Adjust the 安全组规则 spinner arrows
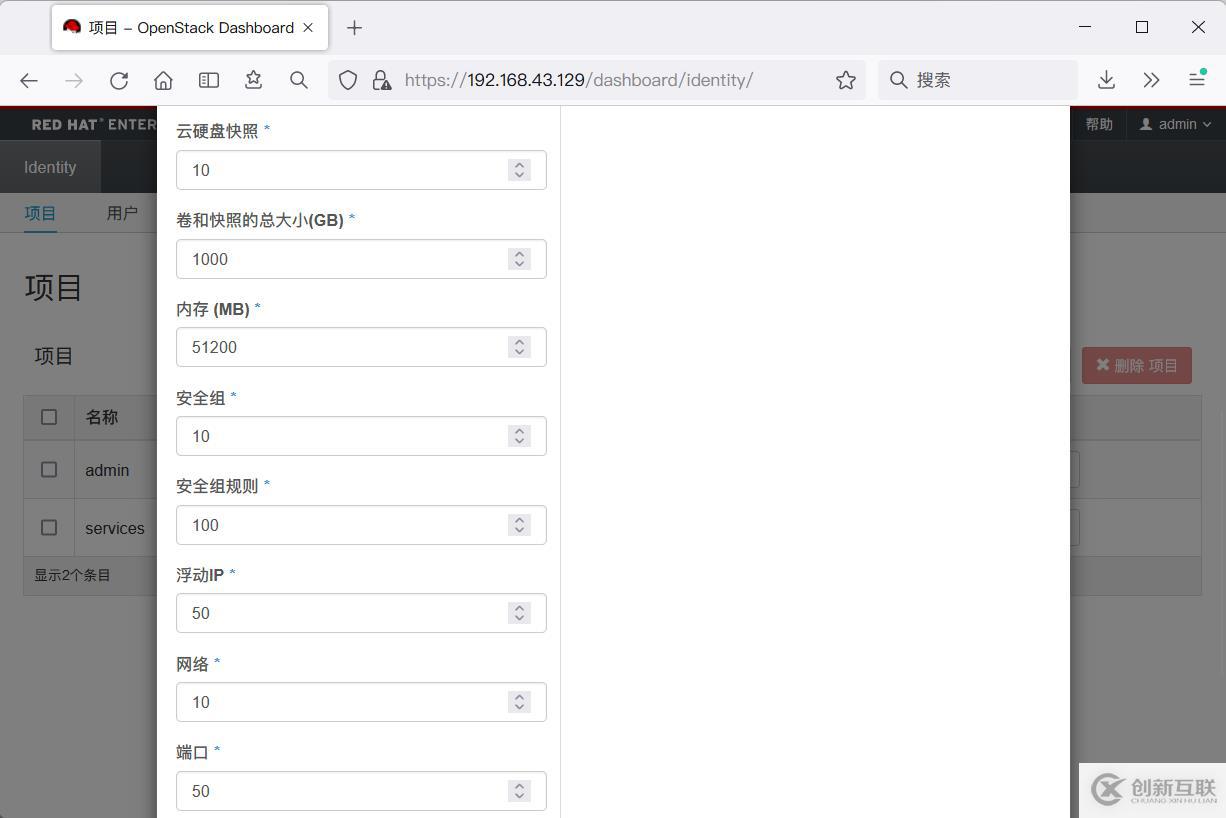 tap(519, 525)
